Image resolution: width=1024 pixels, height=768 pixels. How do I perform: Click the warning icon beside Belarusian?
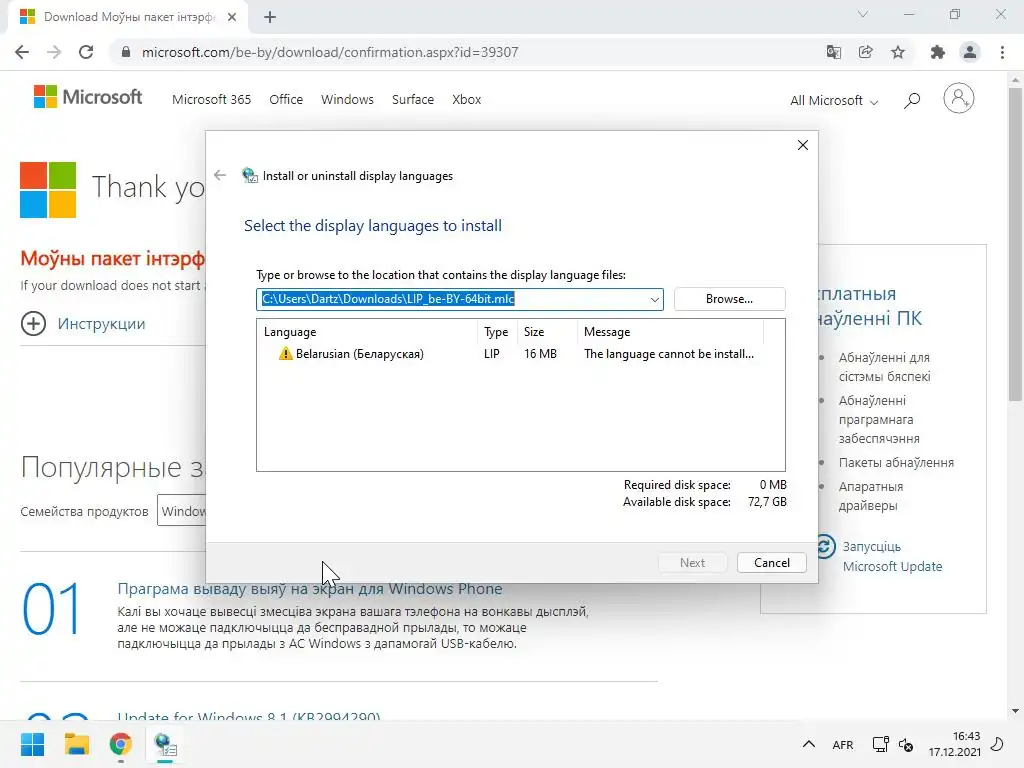point(285,353)
